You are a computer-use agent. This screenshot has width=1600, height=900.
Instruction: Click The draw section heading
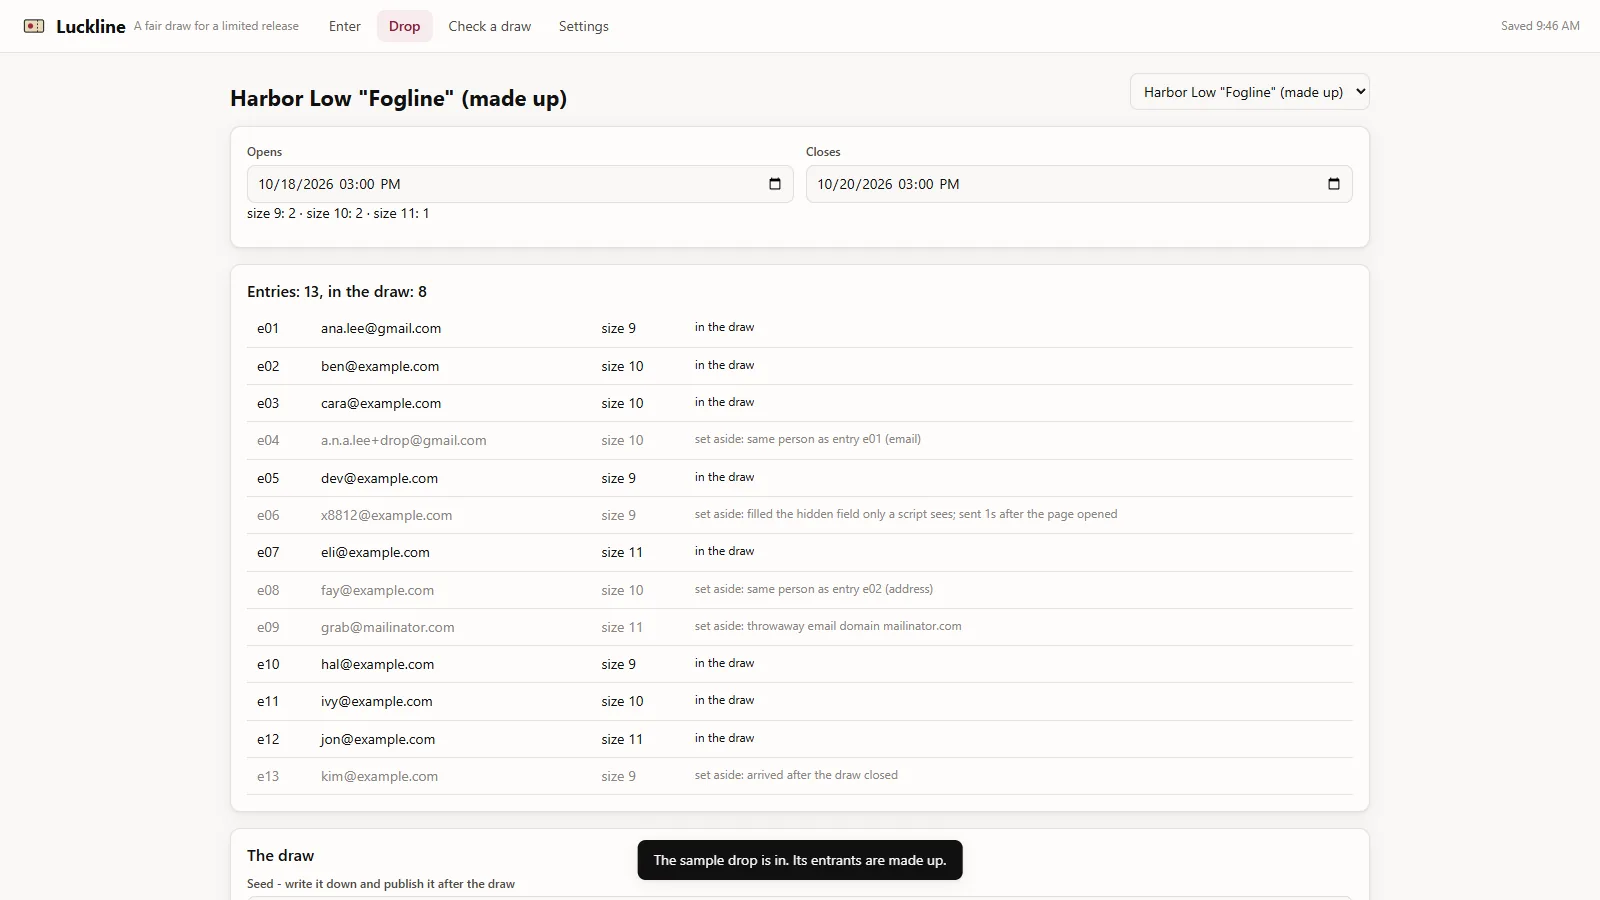(280, 856)
